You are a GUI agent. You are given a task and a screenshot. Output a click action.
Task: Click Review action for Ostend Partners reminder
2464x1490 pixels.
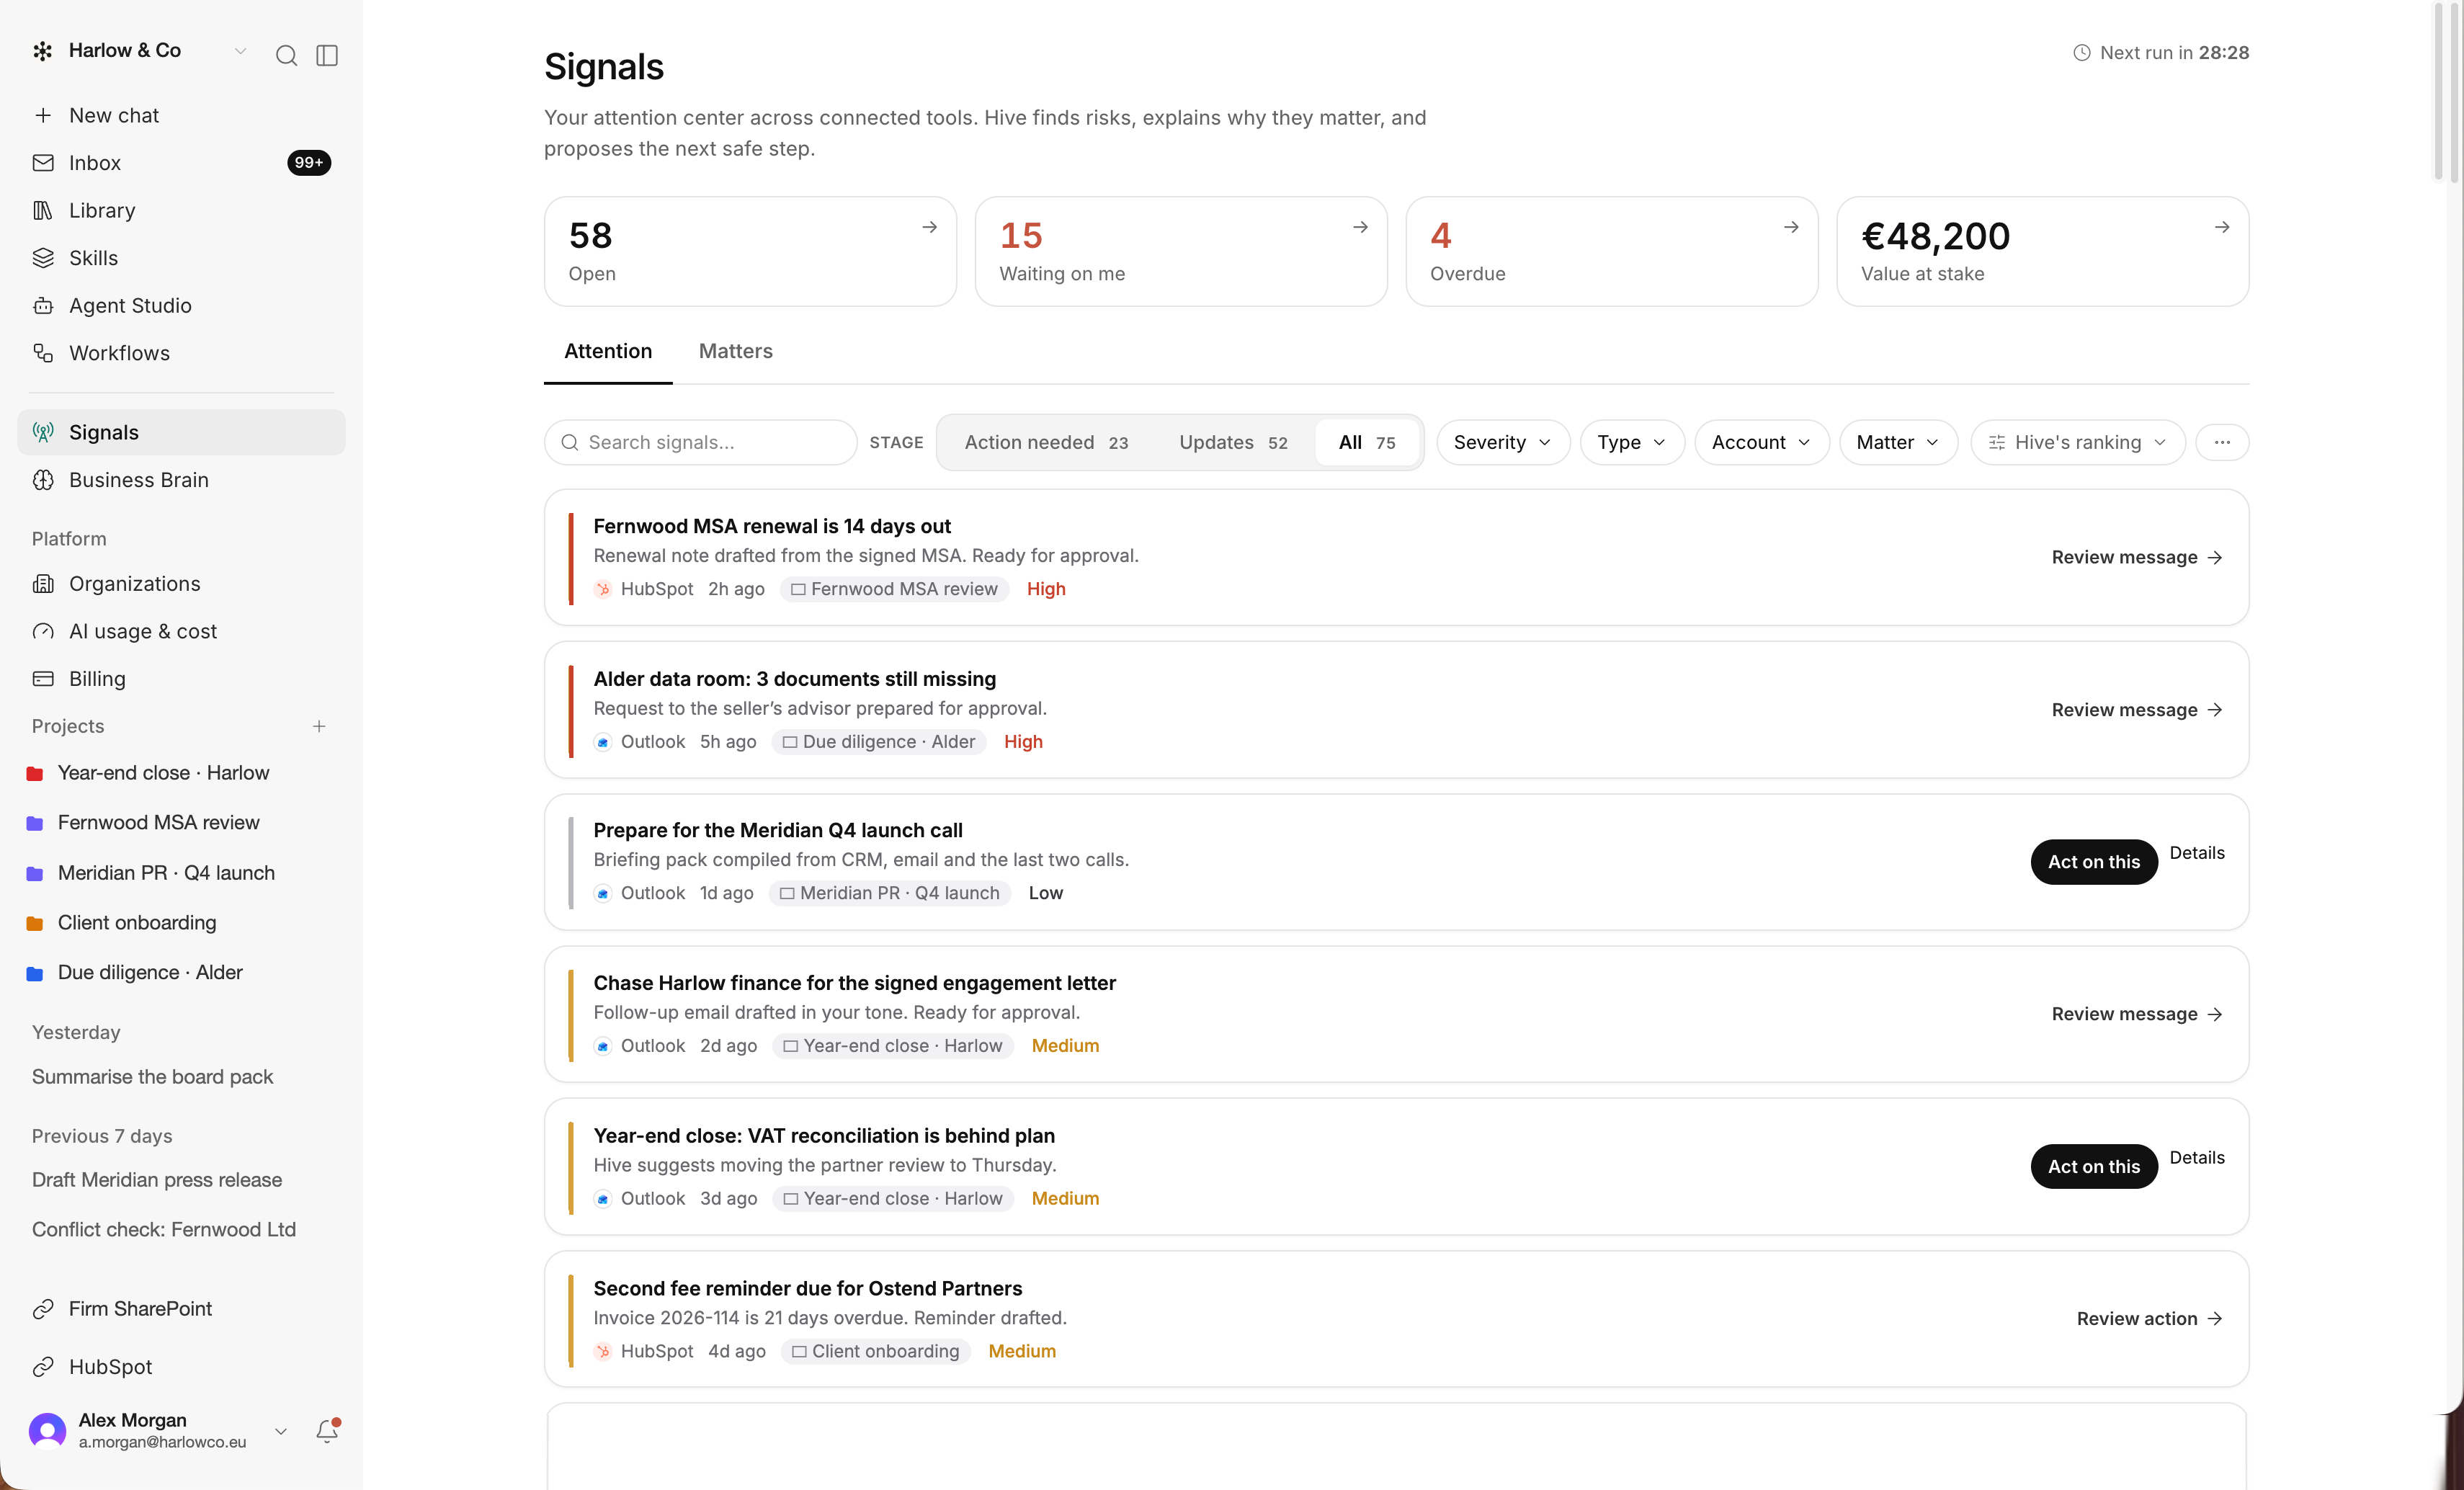coord(2149,1319)
